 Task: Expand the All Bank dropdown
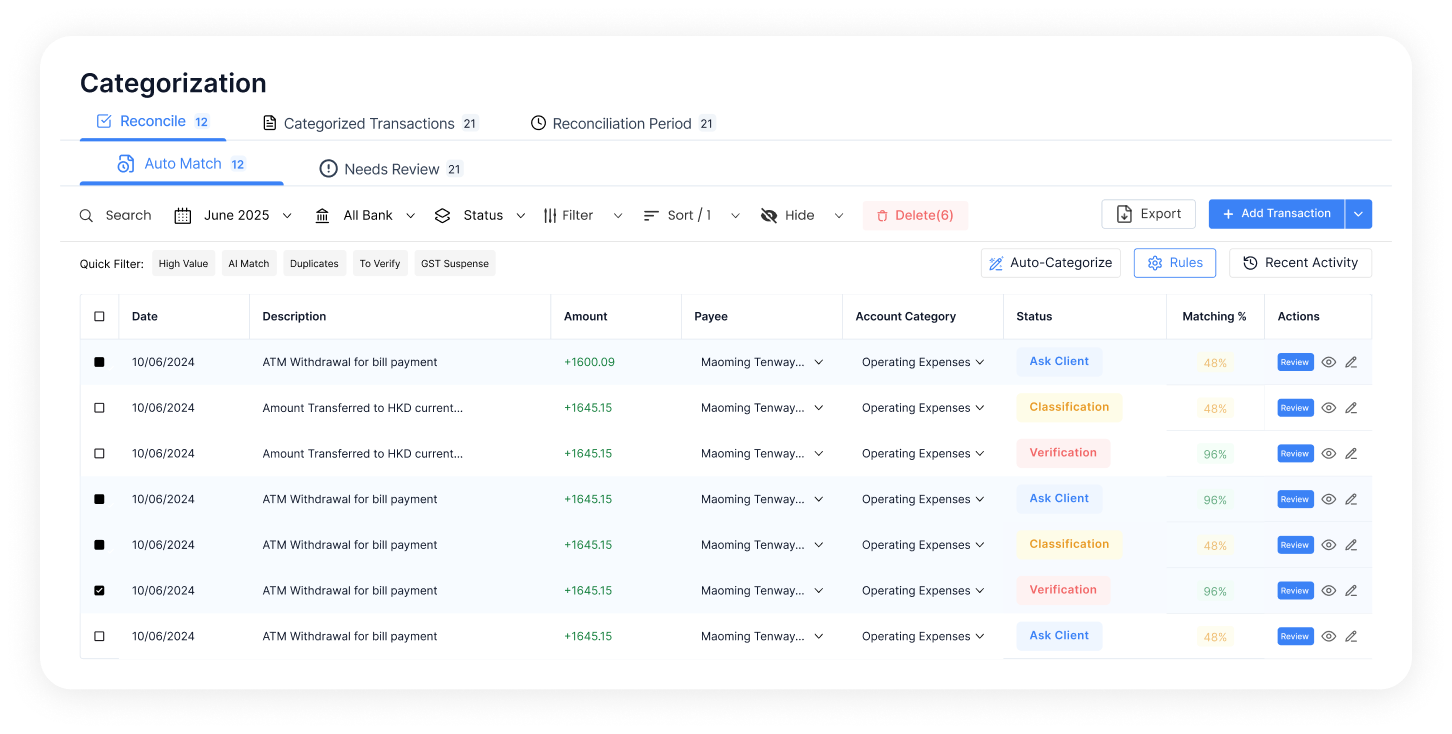click(410, 215)
